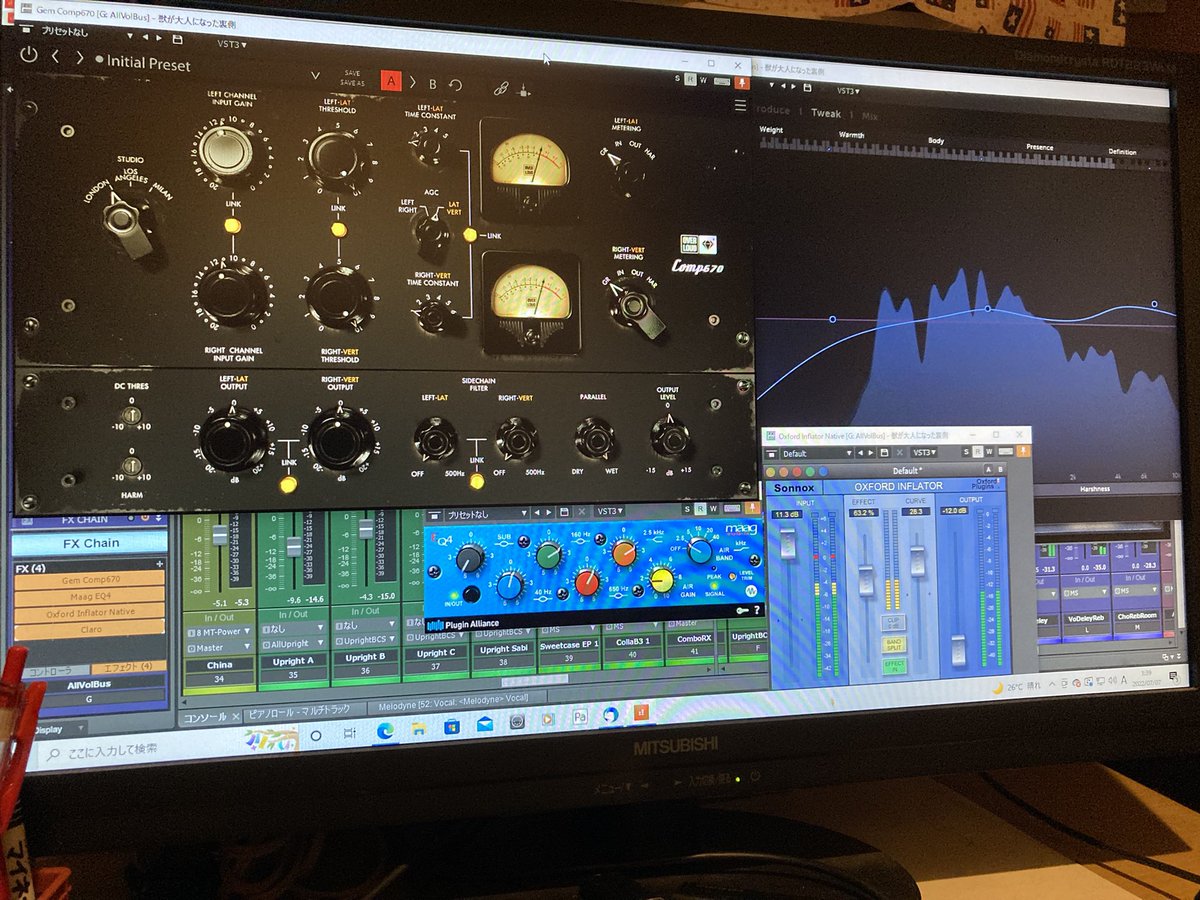Toggle BAND SPLIT button in Oxford Inflator

pyautogui.click(x=893, y=644)
